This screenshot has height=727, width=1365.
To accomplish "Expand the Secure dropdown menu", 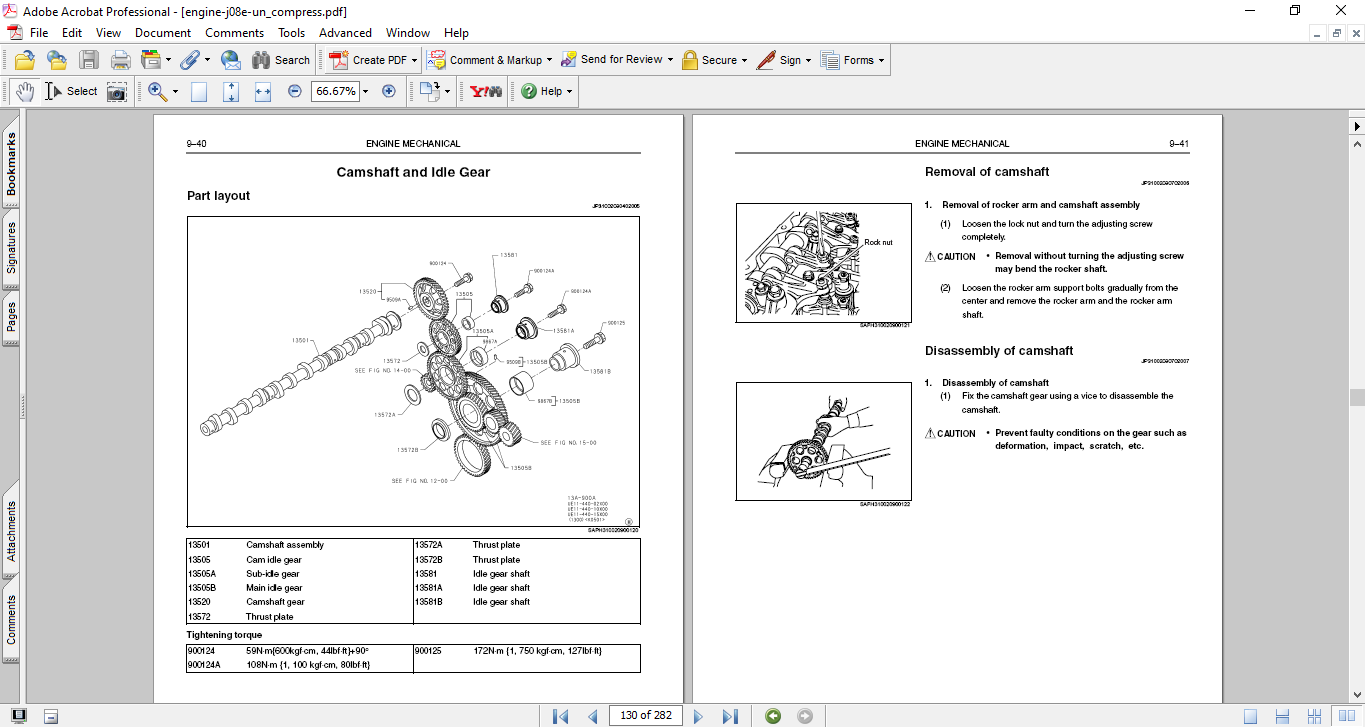I will [x=745, y=60].
